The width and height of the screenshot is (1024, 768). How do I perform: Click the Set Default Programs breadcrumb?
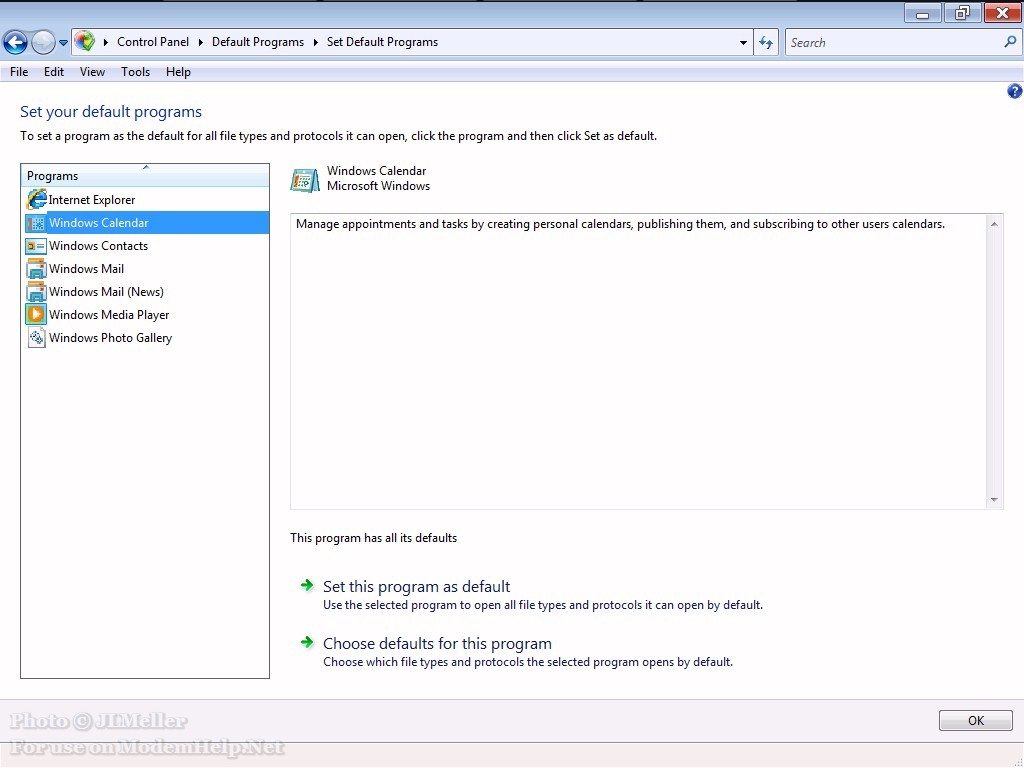(382, 42)
